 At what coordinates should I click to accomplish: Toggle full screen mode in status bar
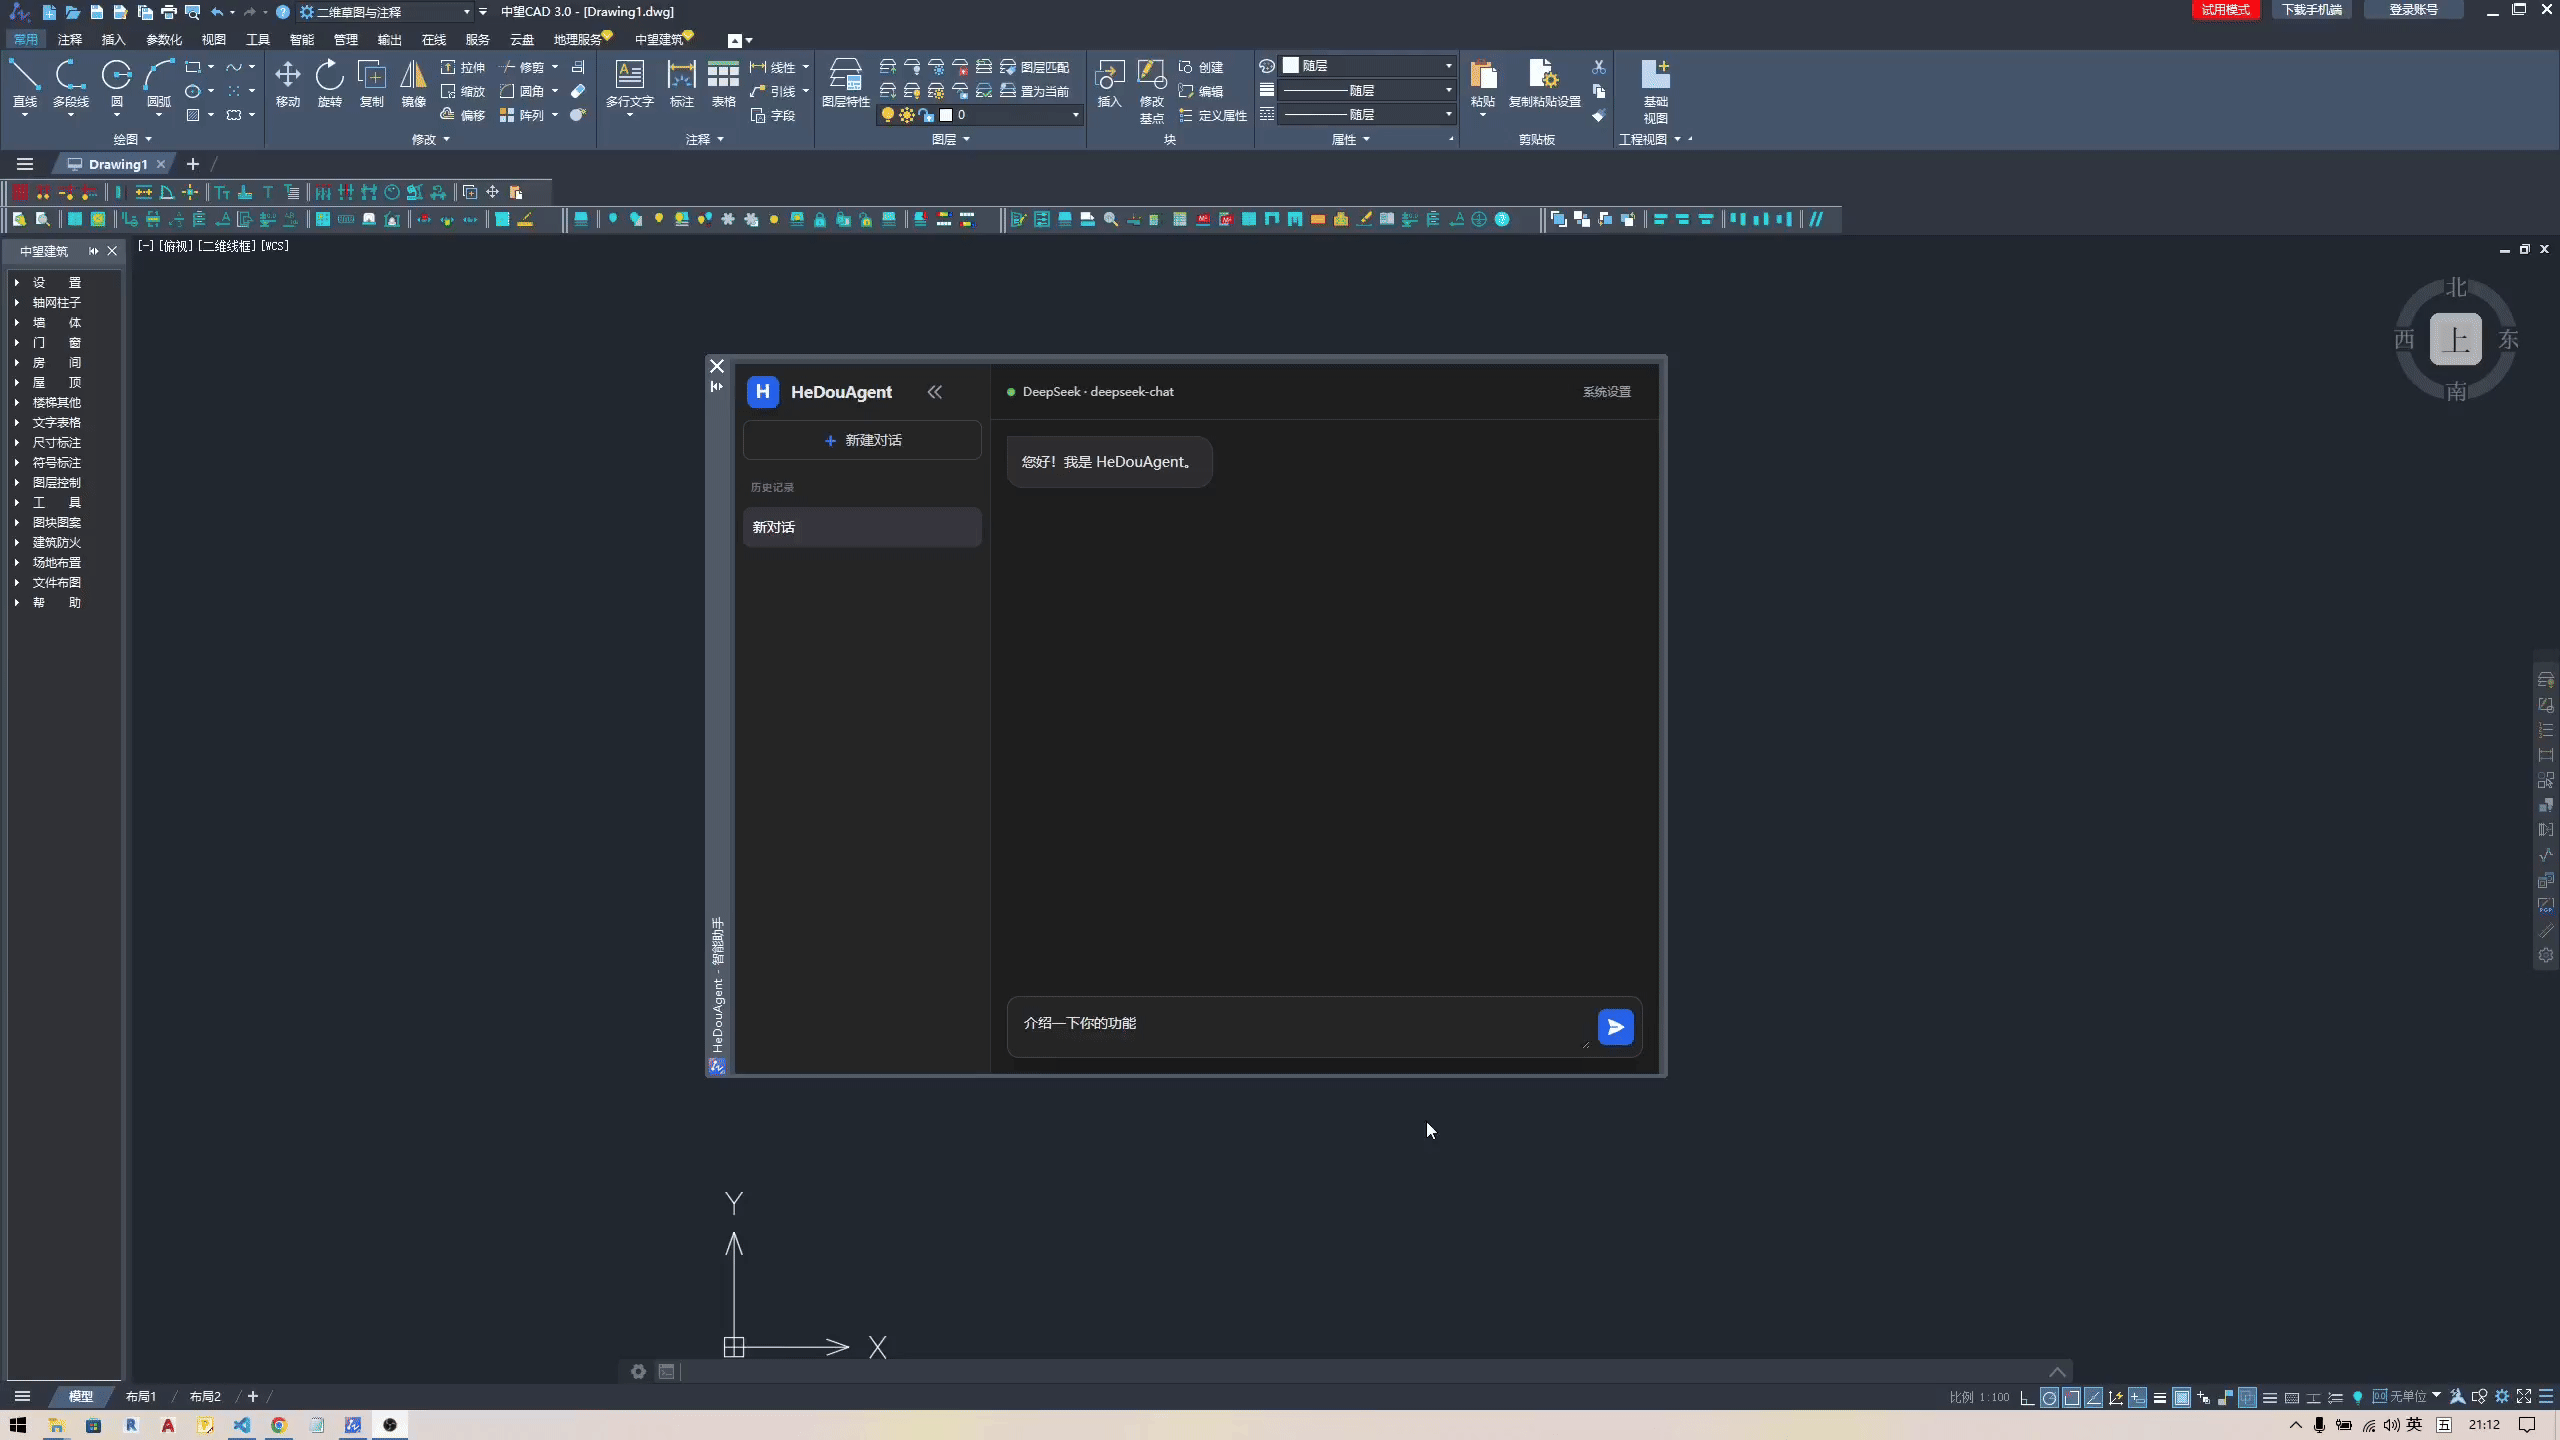2524,1397
